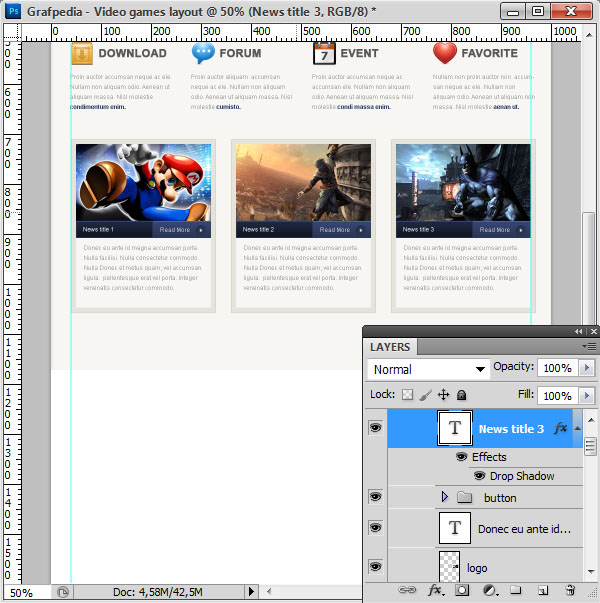Open the blend mode Normal dropdown
600x603 pixels.
tap(428, 369)
